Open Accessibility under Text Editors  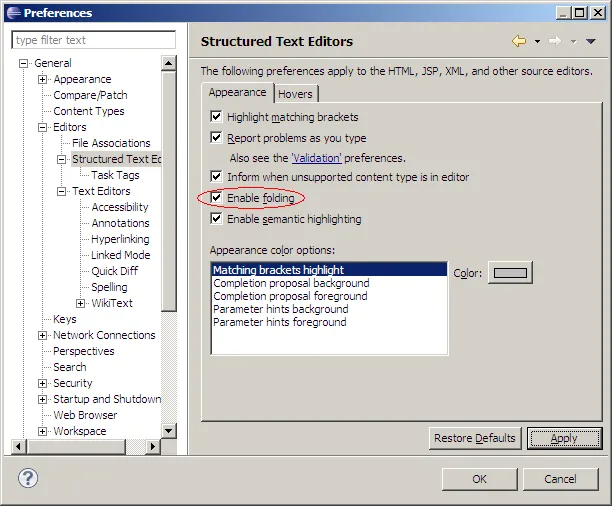pyautogui.click(x=120, y=207)
